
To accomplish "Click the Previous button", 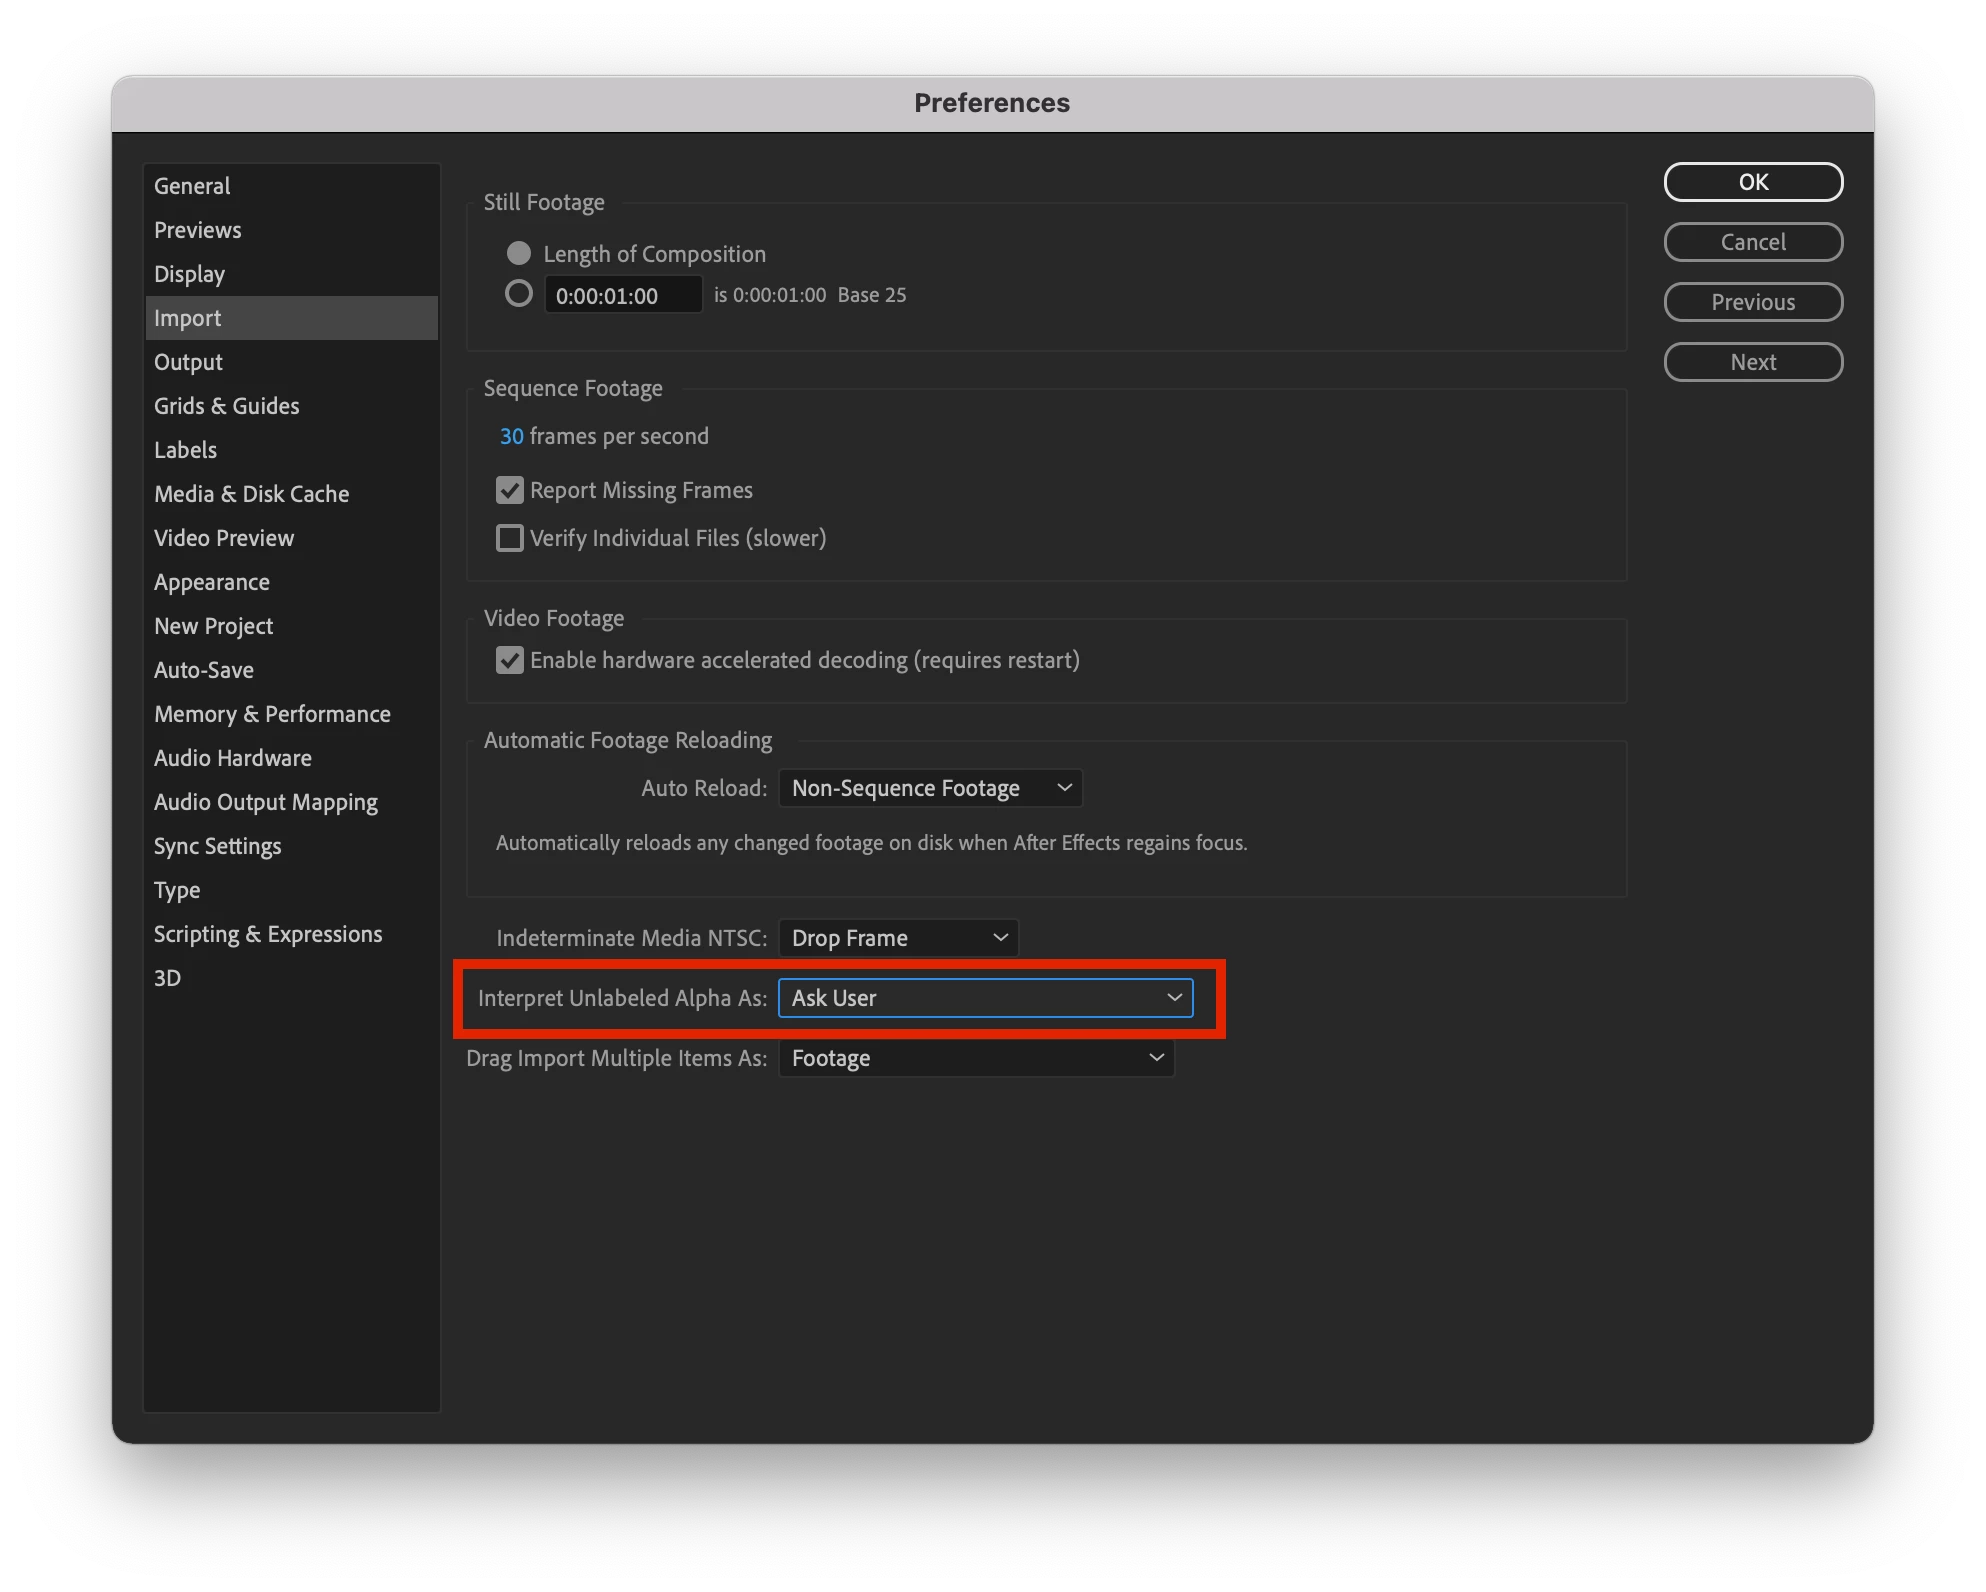I will tap(1752, 302).
